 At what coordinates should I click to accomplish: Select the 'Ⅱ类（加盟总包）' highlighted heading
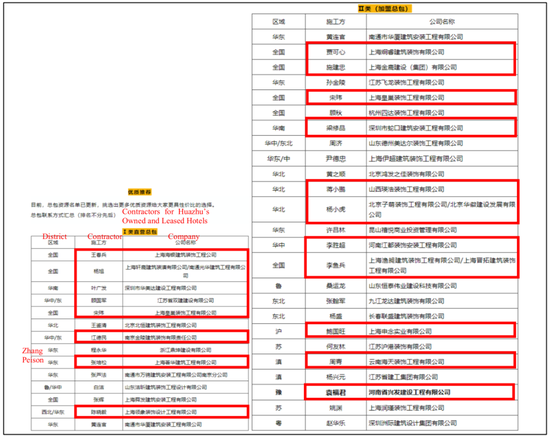(384, 9)
